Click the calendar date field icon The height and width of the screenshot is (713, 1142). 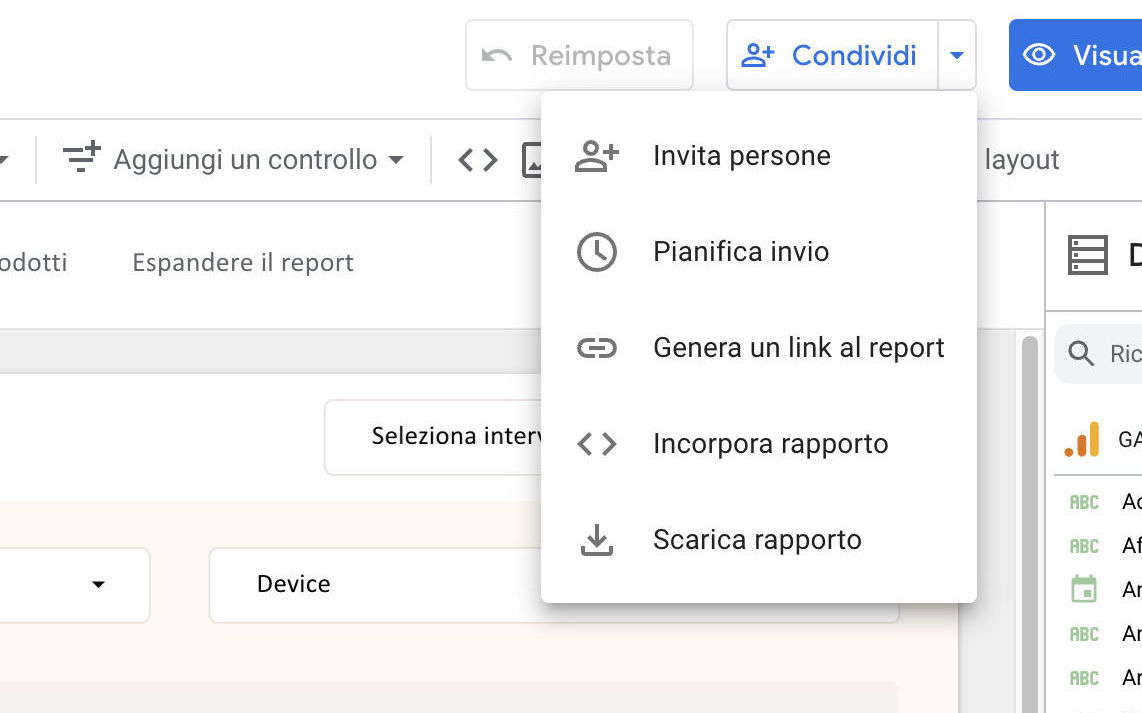point(1084,588)
